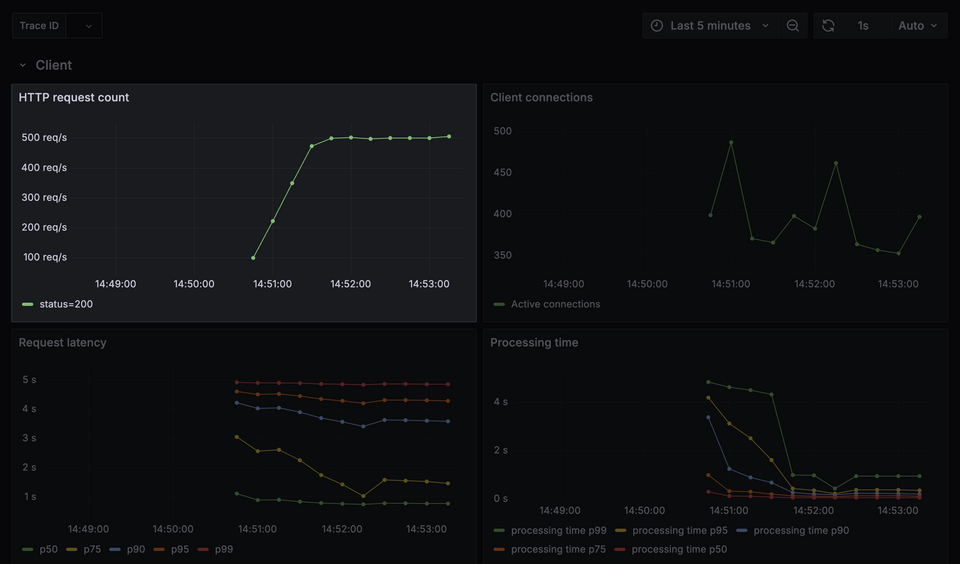Click the last data point of HTTP request count
The width and height of the screenshot is (960, 564).
pos(449,137)
